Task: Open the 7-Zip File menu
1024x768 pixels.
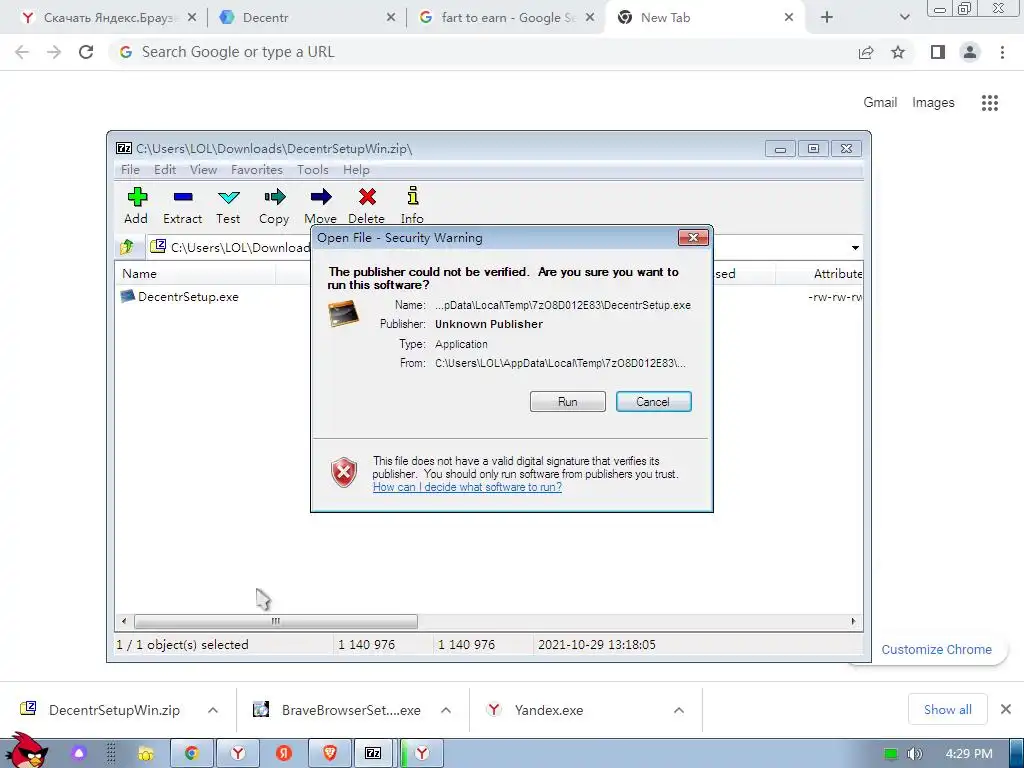Action: (x=130, y=170)
